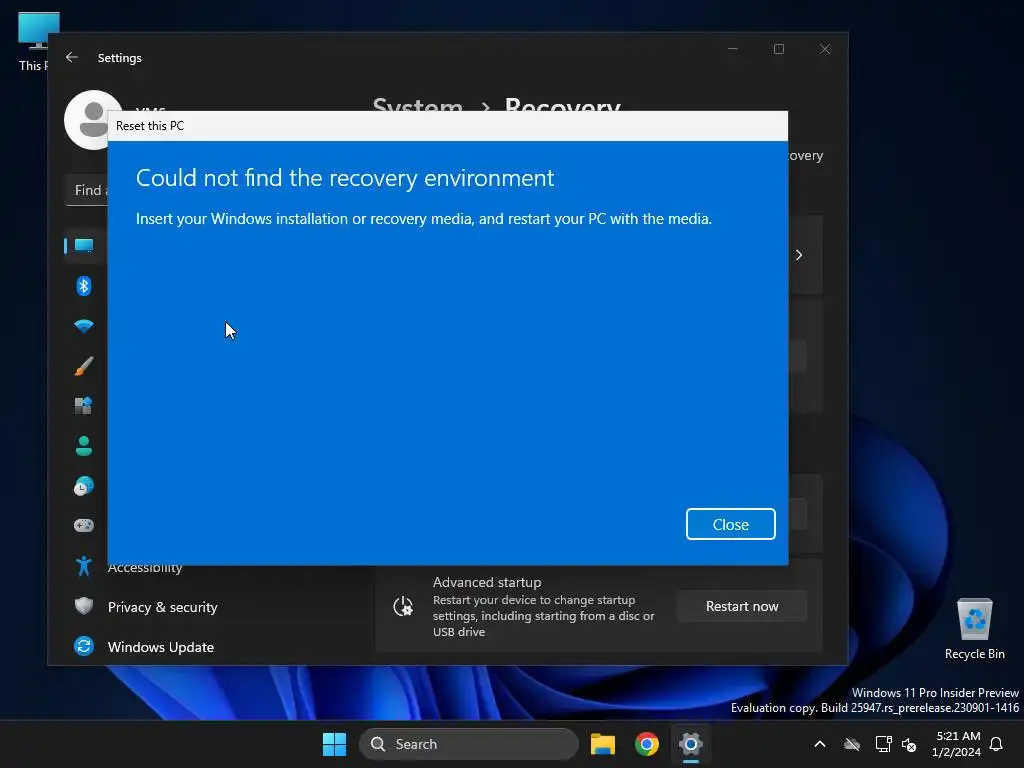Open Time & language globe clock icon
The image size is (1024, 768).
84,487
